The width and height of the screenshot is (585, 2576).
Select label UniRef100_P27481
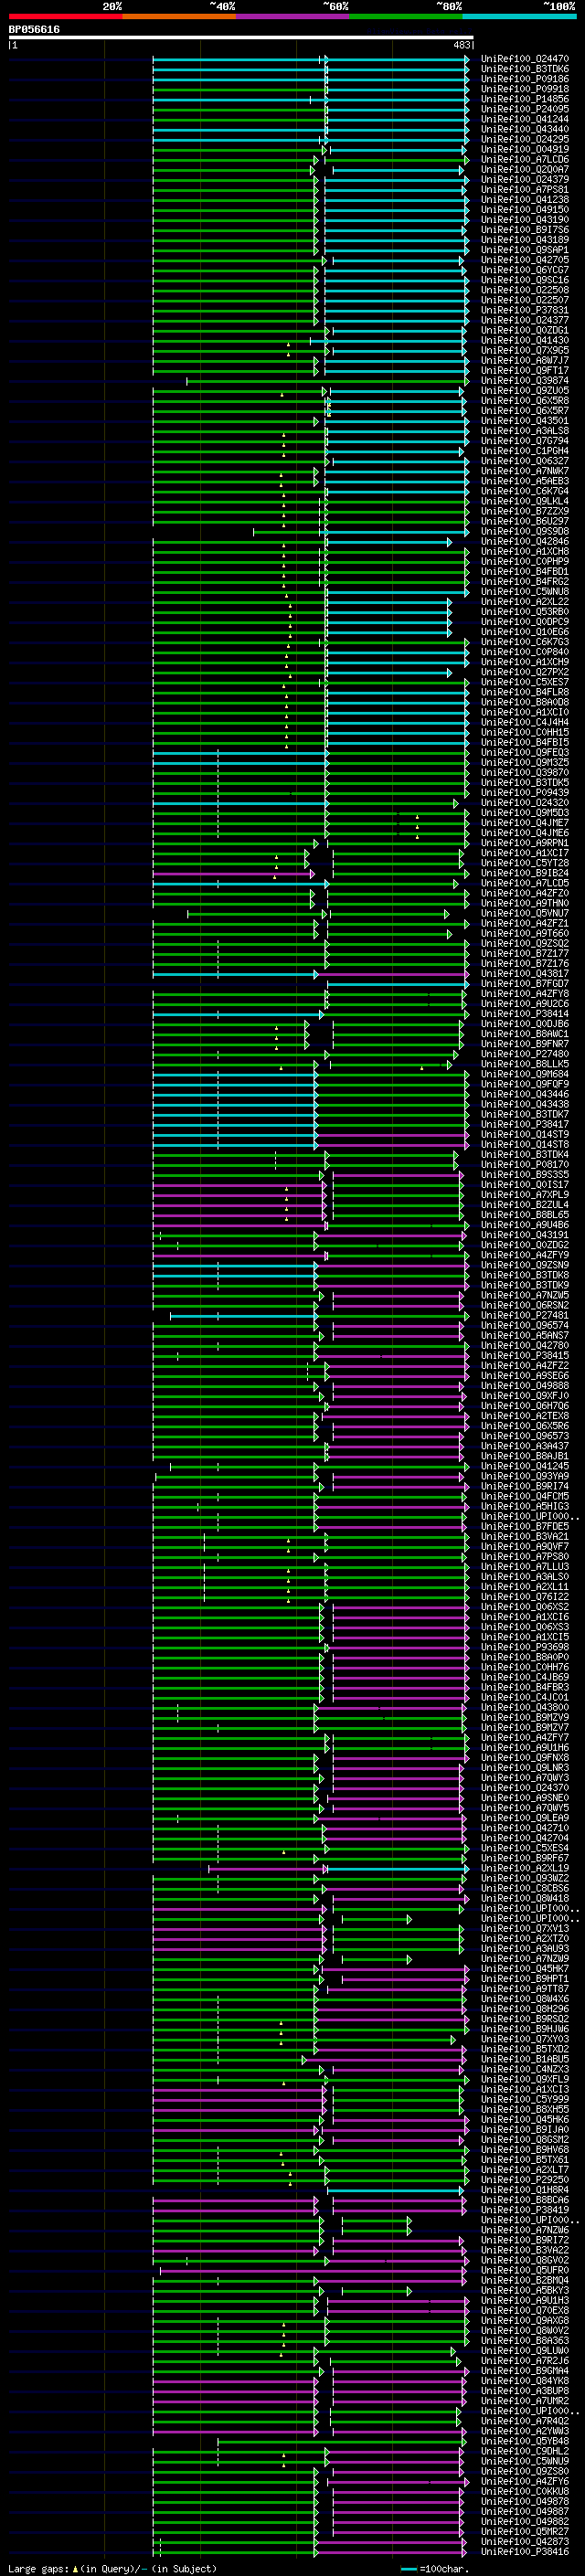pyautogui.click(x=525, y=1315)
